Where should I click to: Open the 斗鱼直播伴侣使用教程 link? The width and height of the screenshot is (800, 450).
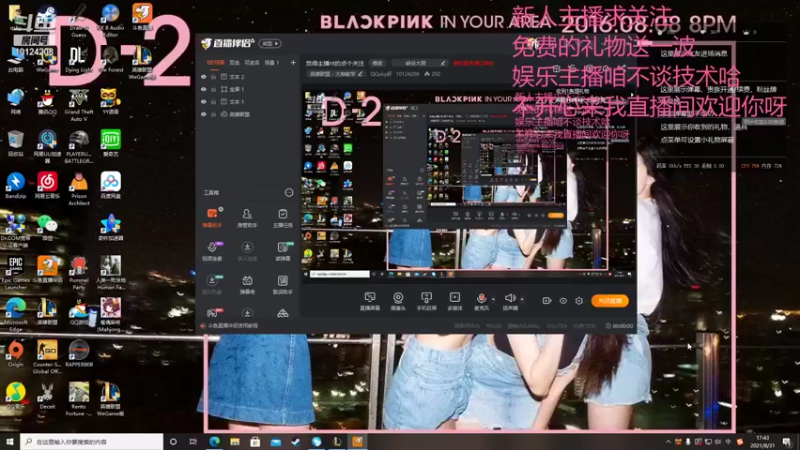pyautogui.click(x=233, y=326)
